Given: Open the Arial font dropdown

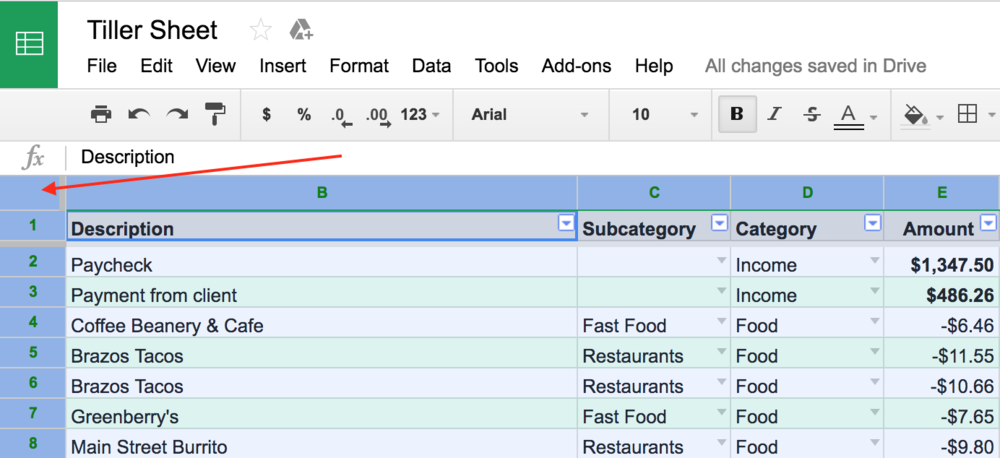Looking at the screenshot, I should tap(531, 115).
